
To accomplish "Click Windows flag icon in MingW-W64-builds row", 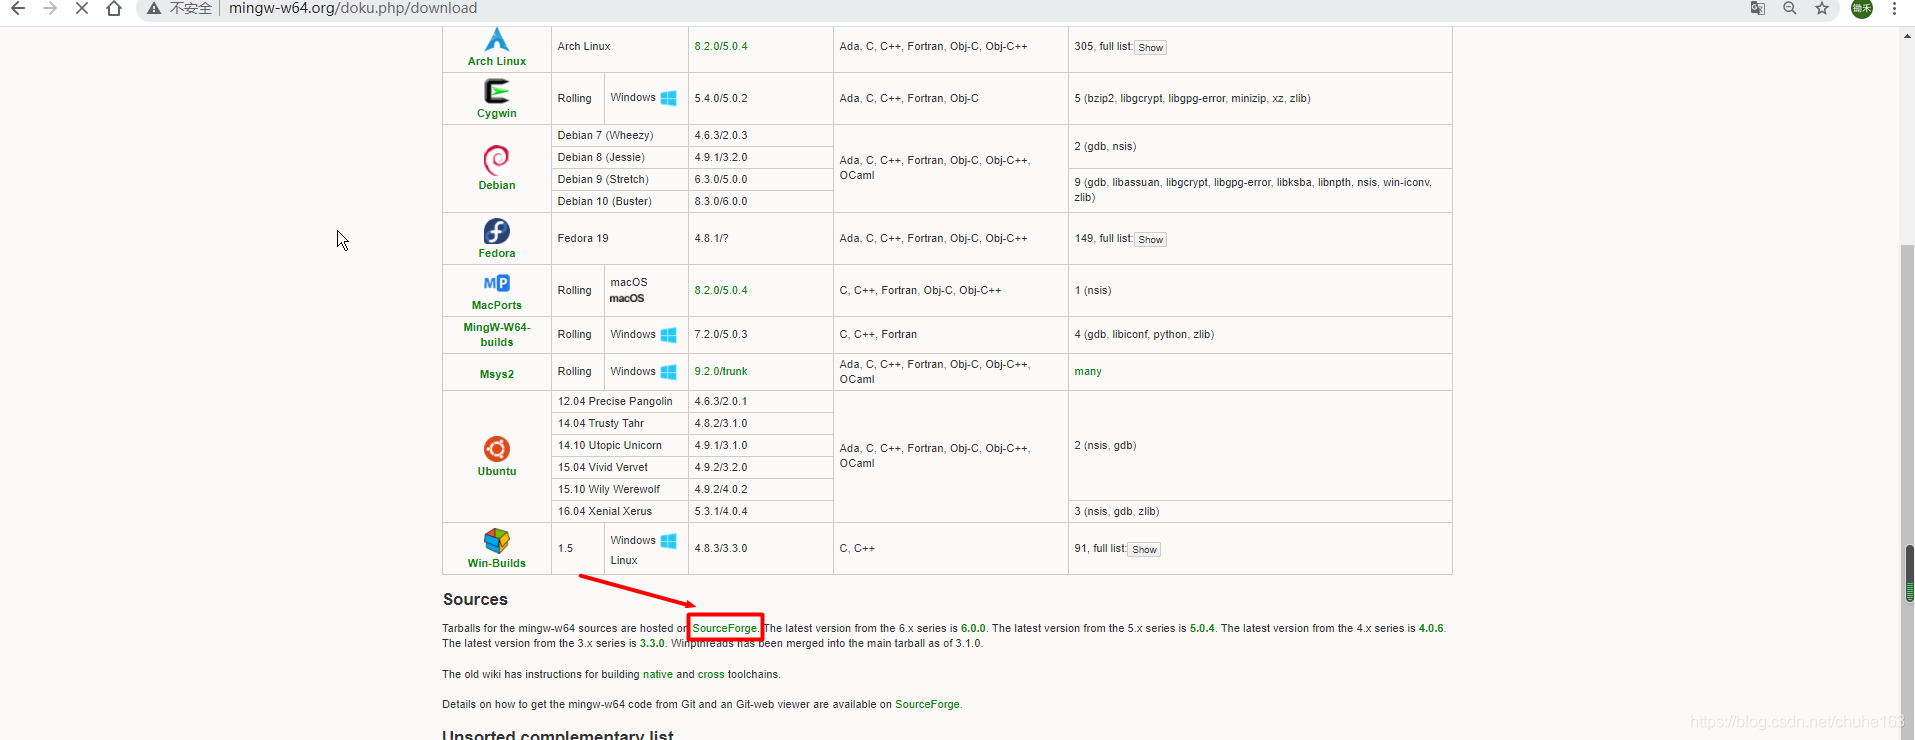I will (669, 335).
